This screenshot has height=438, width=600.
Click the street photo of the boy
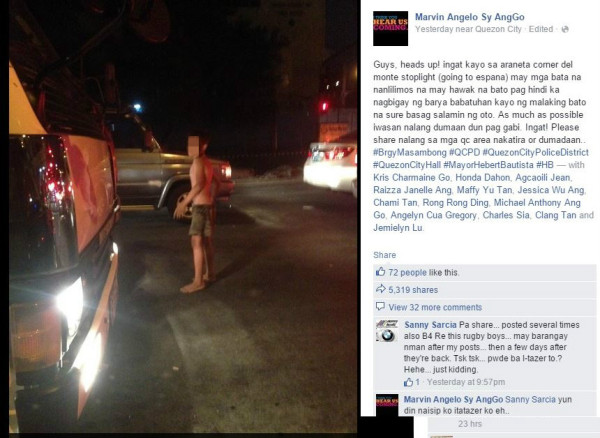tap(183, 217)
